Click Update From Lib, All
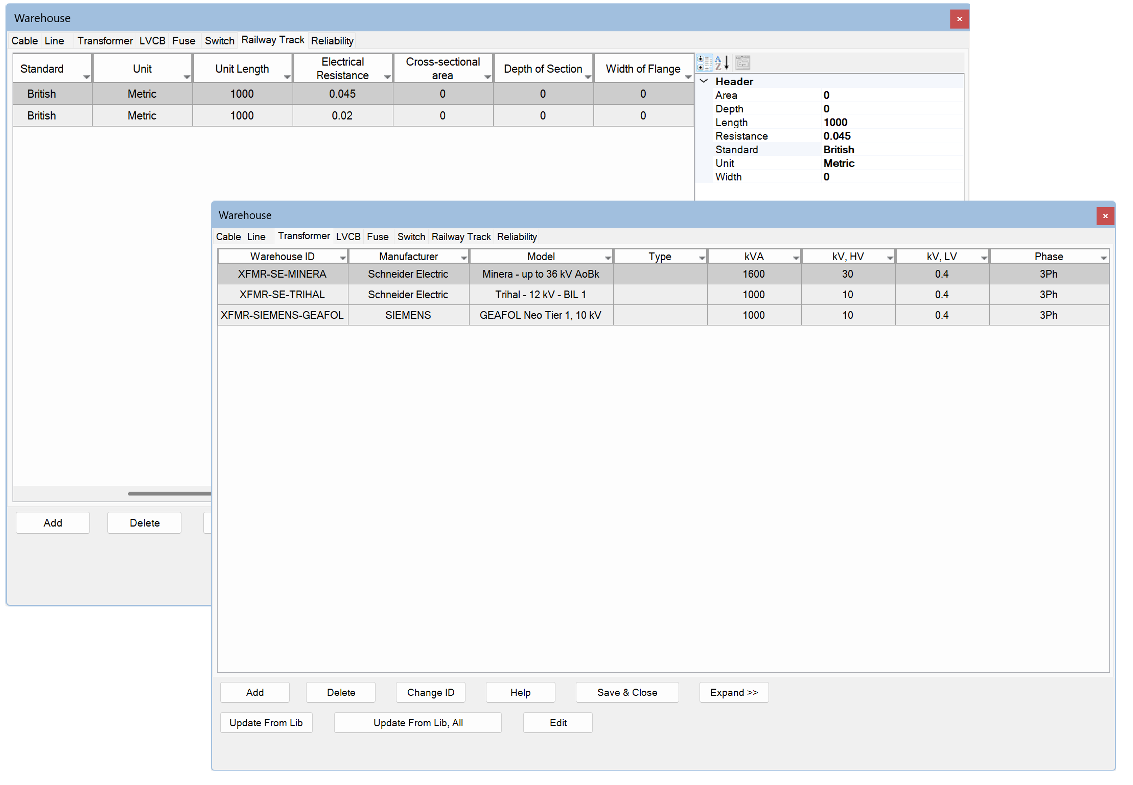Viewport: 1133px width, 785px height. 417,723
